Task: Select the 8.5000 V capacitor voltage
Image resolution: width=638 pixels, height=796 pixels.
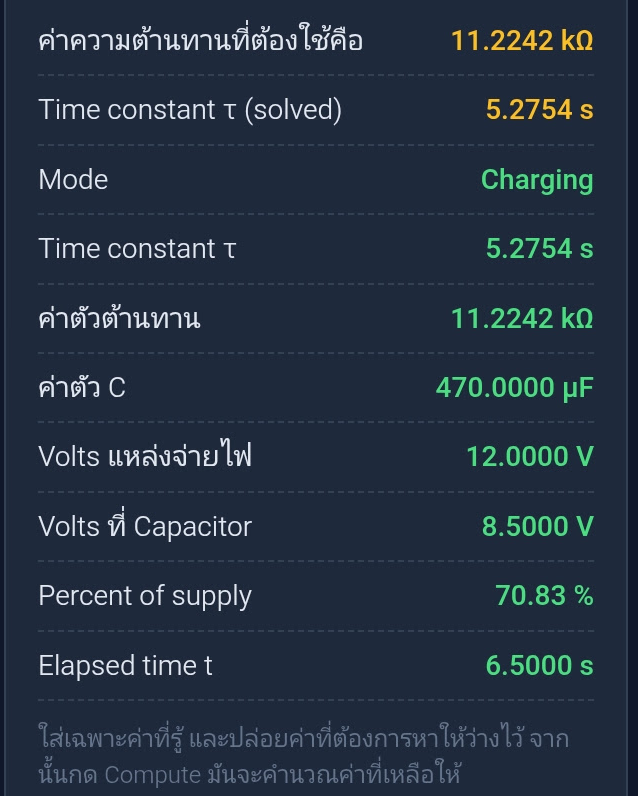Action: tap(537, 526)
